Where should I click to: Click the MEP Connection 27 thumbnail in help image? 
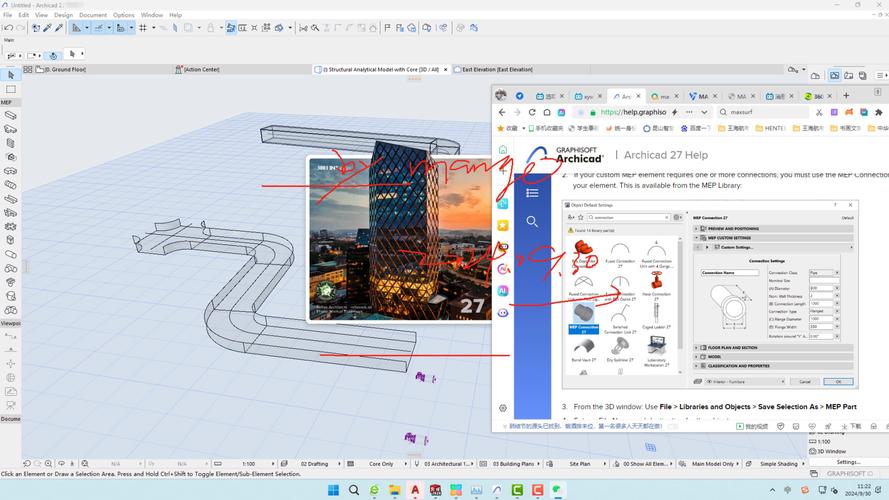click(583, 317)
